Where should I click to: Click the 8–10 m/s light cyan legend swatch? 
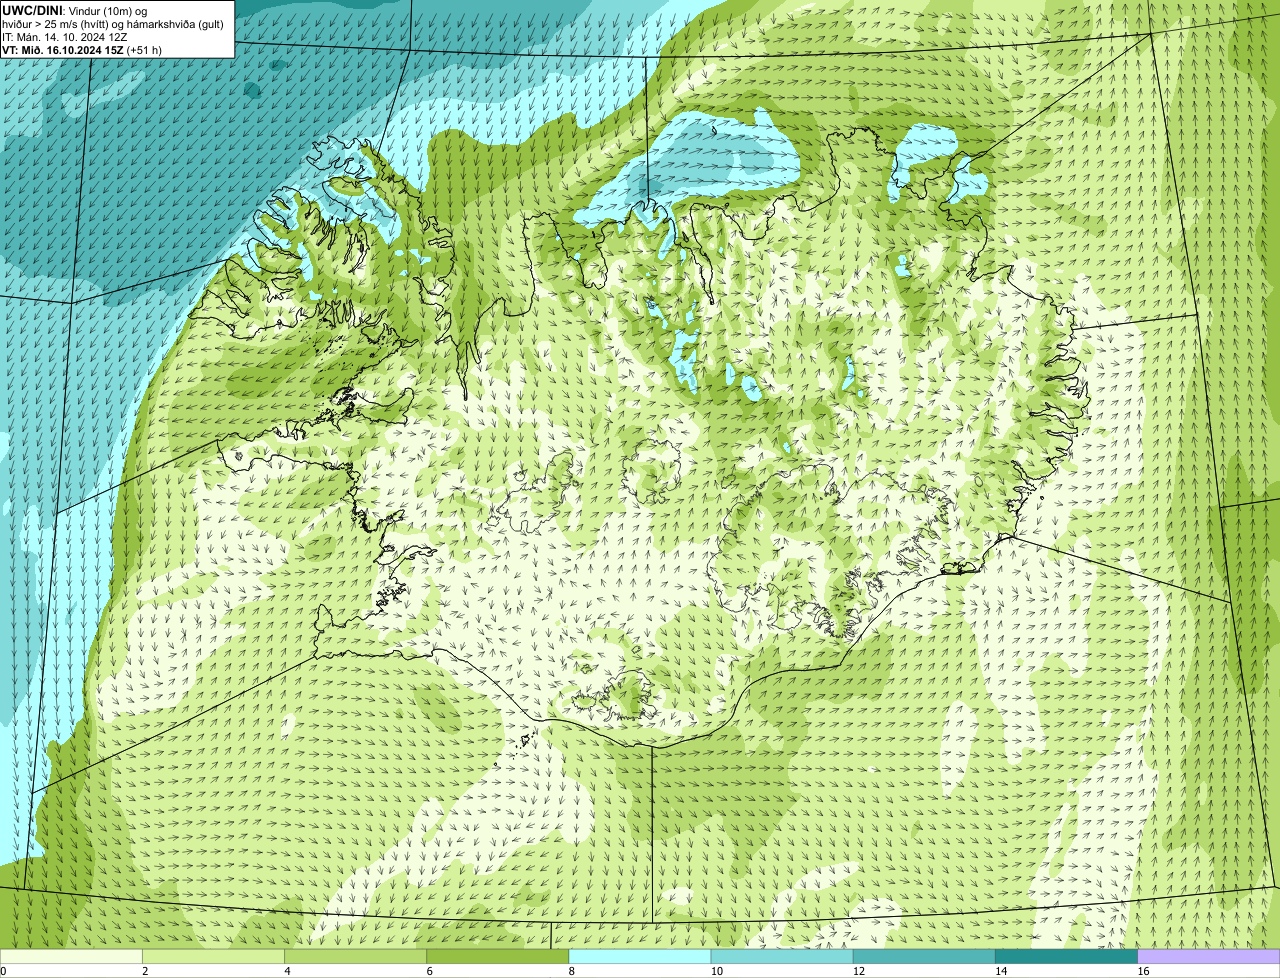[x=640, y=956]
